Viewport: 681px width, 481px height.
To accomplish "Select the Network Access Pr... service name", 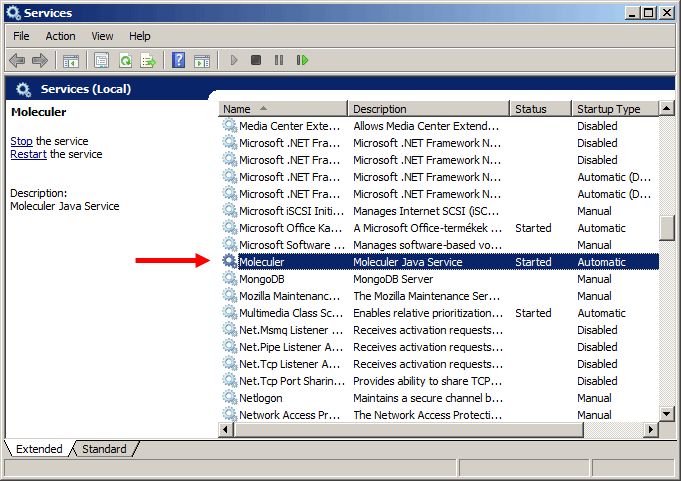I will 290,415.
